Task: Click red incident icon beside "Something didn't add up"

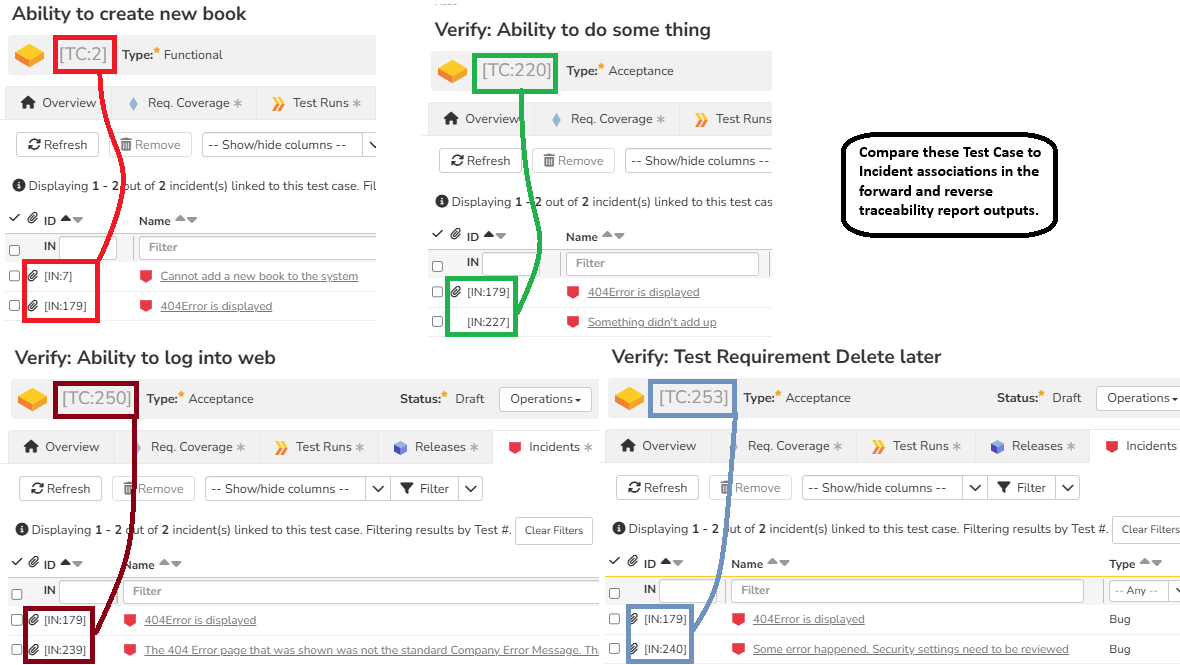Action: 573,322
